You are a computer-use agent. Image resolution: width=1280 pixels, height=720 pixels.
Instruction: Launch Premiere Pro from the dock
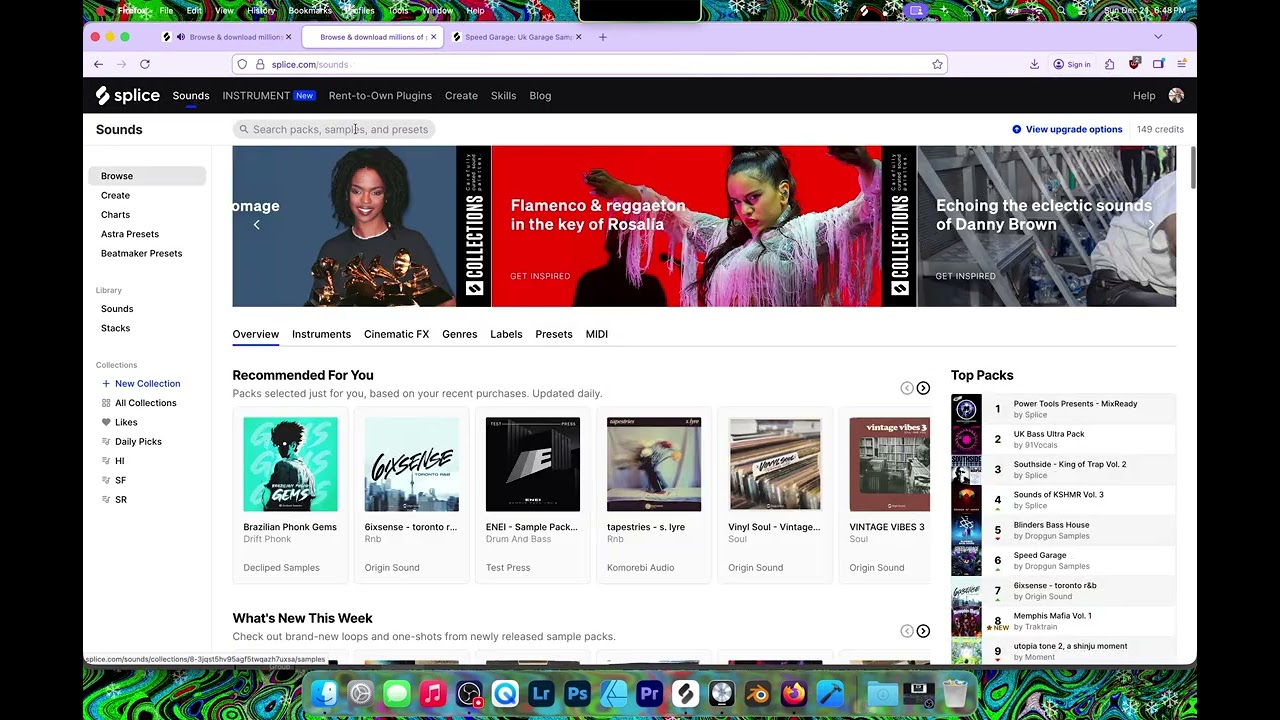[x=649, y=693]
